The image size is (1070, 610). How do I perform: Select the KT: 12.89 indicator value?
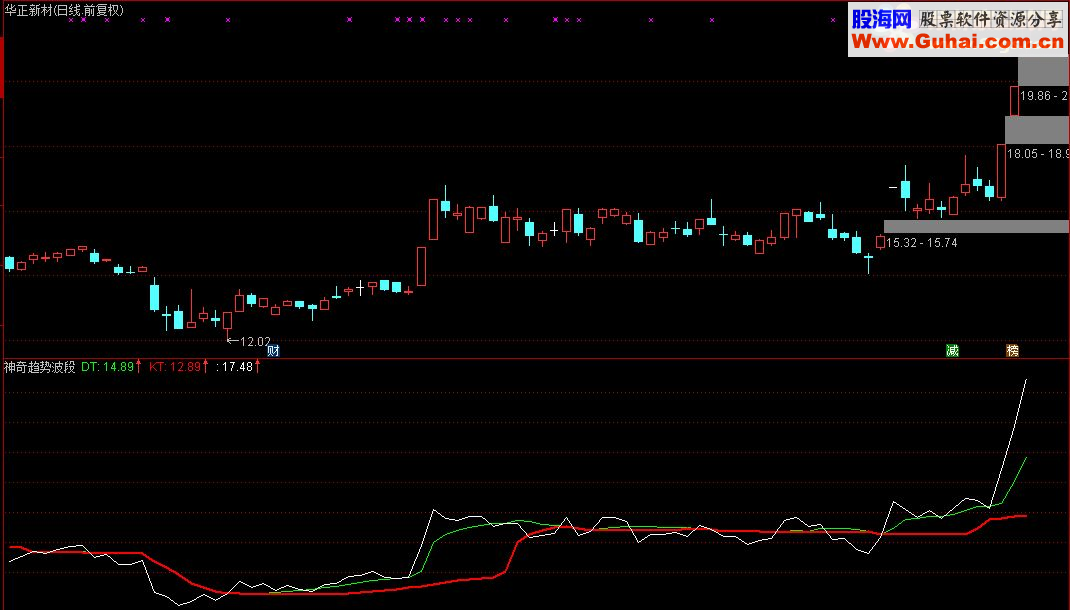click(x=175, y=367)
